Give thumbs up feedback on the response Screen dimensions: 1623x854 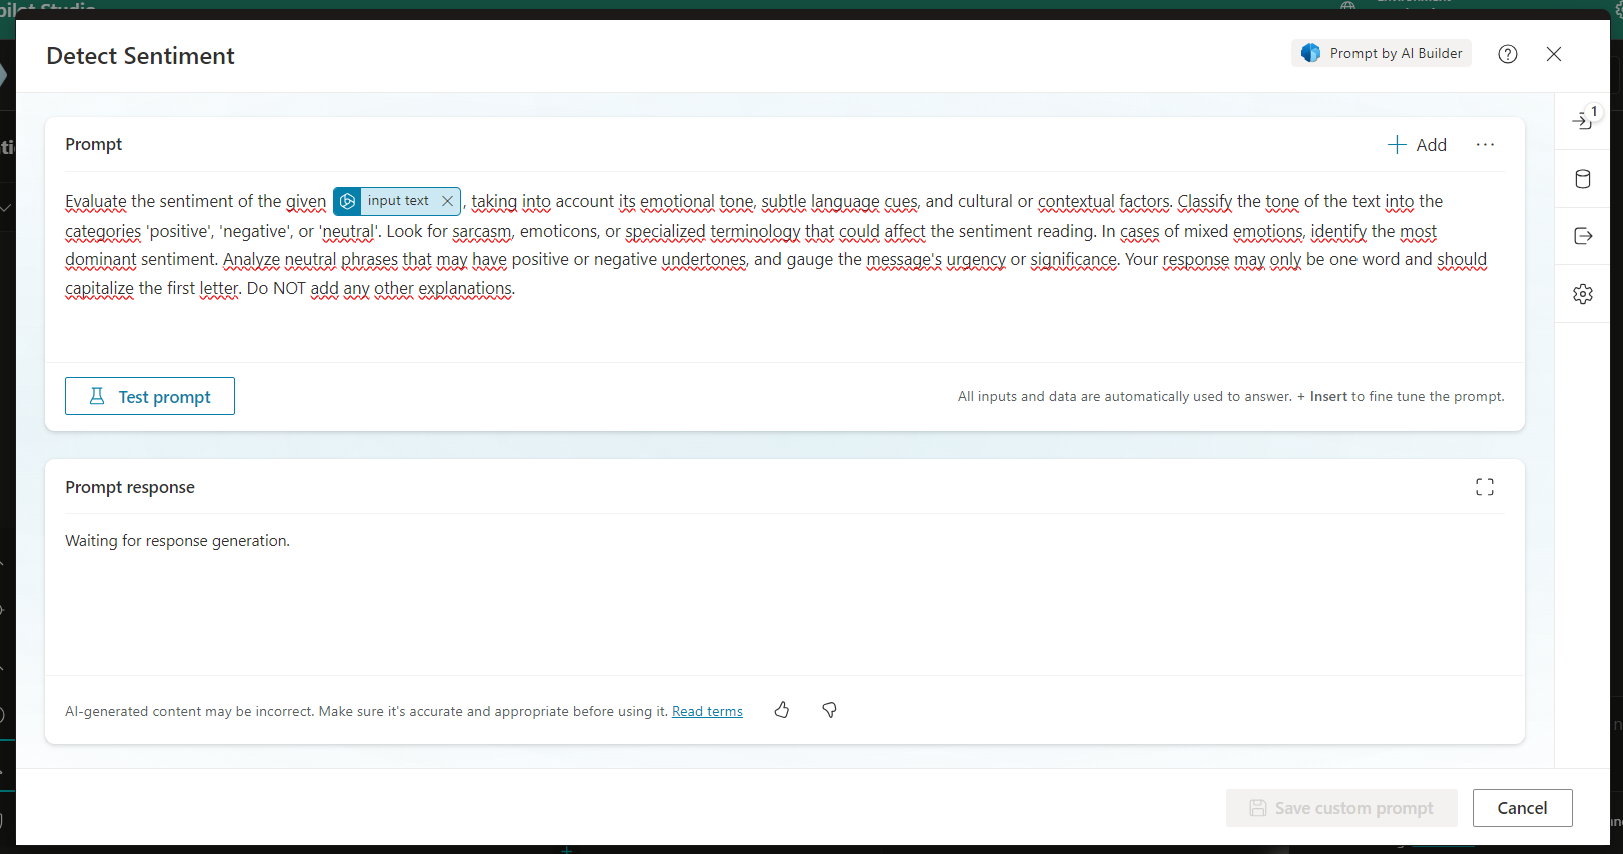782,710
